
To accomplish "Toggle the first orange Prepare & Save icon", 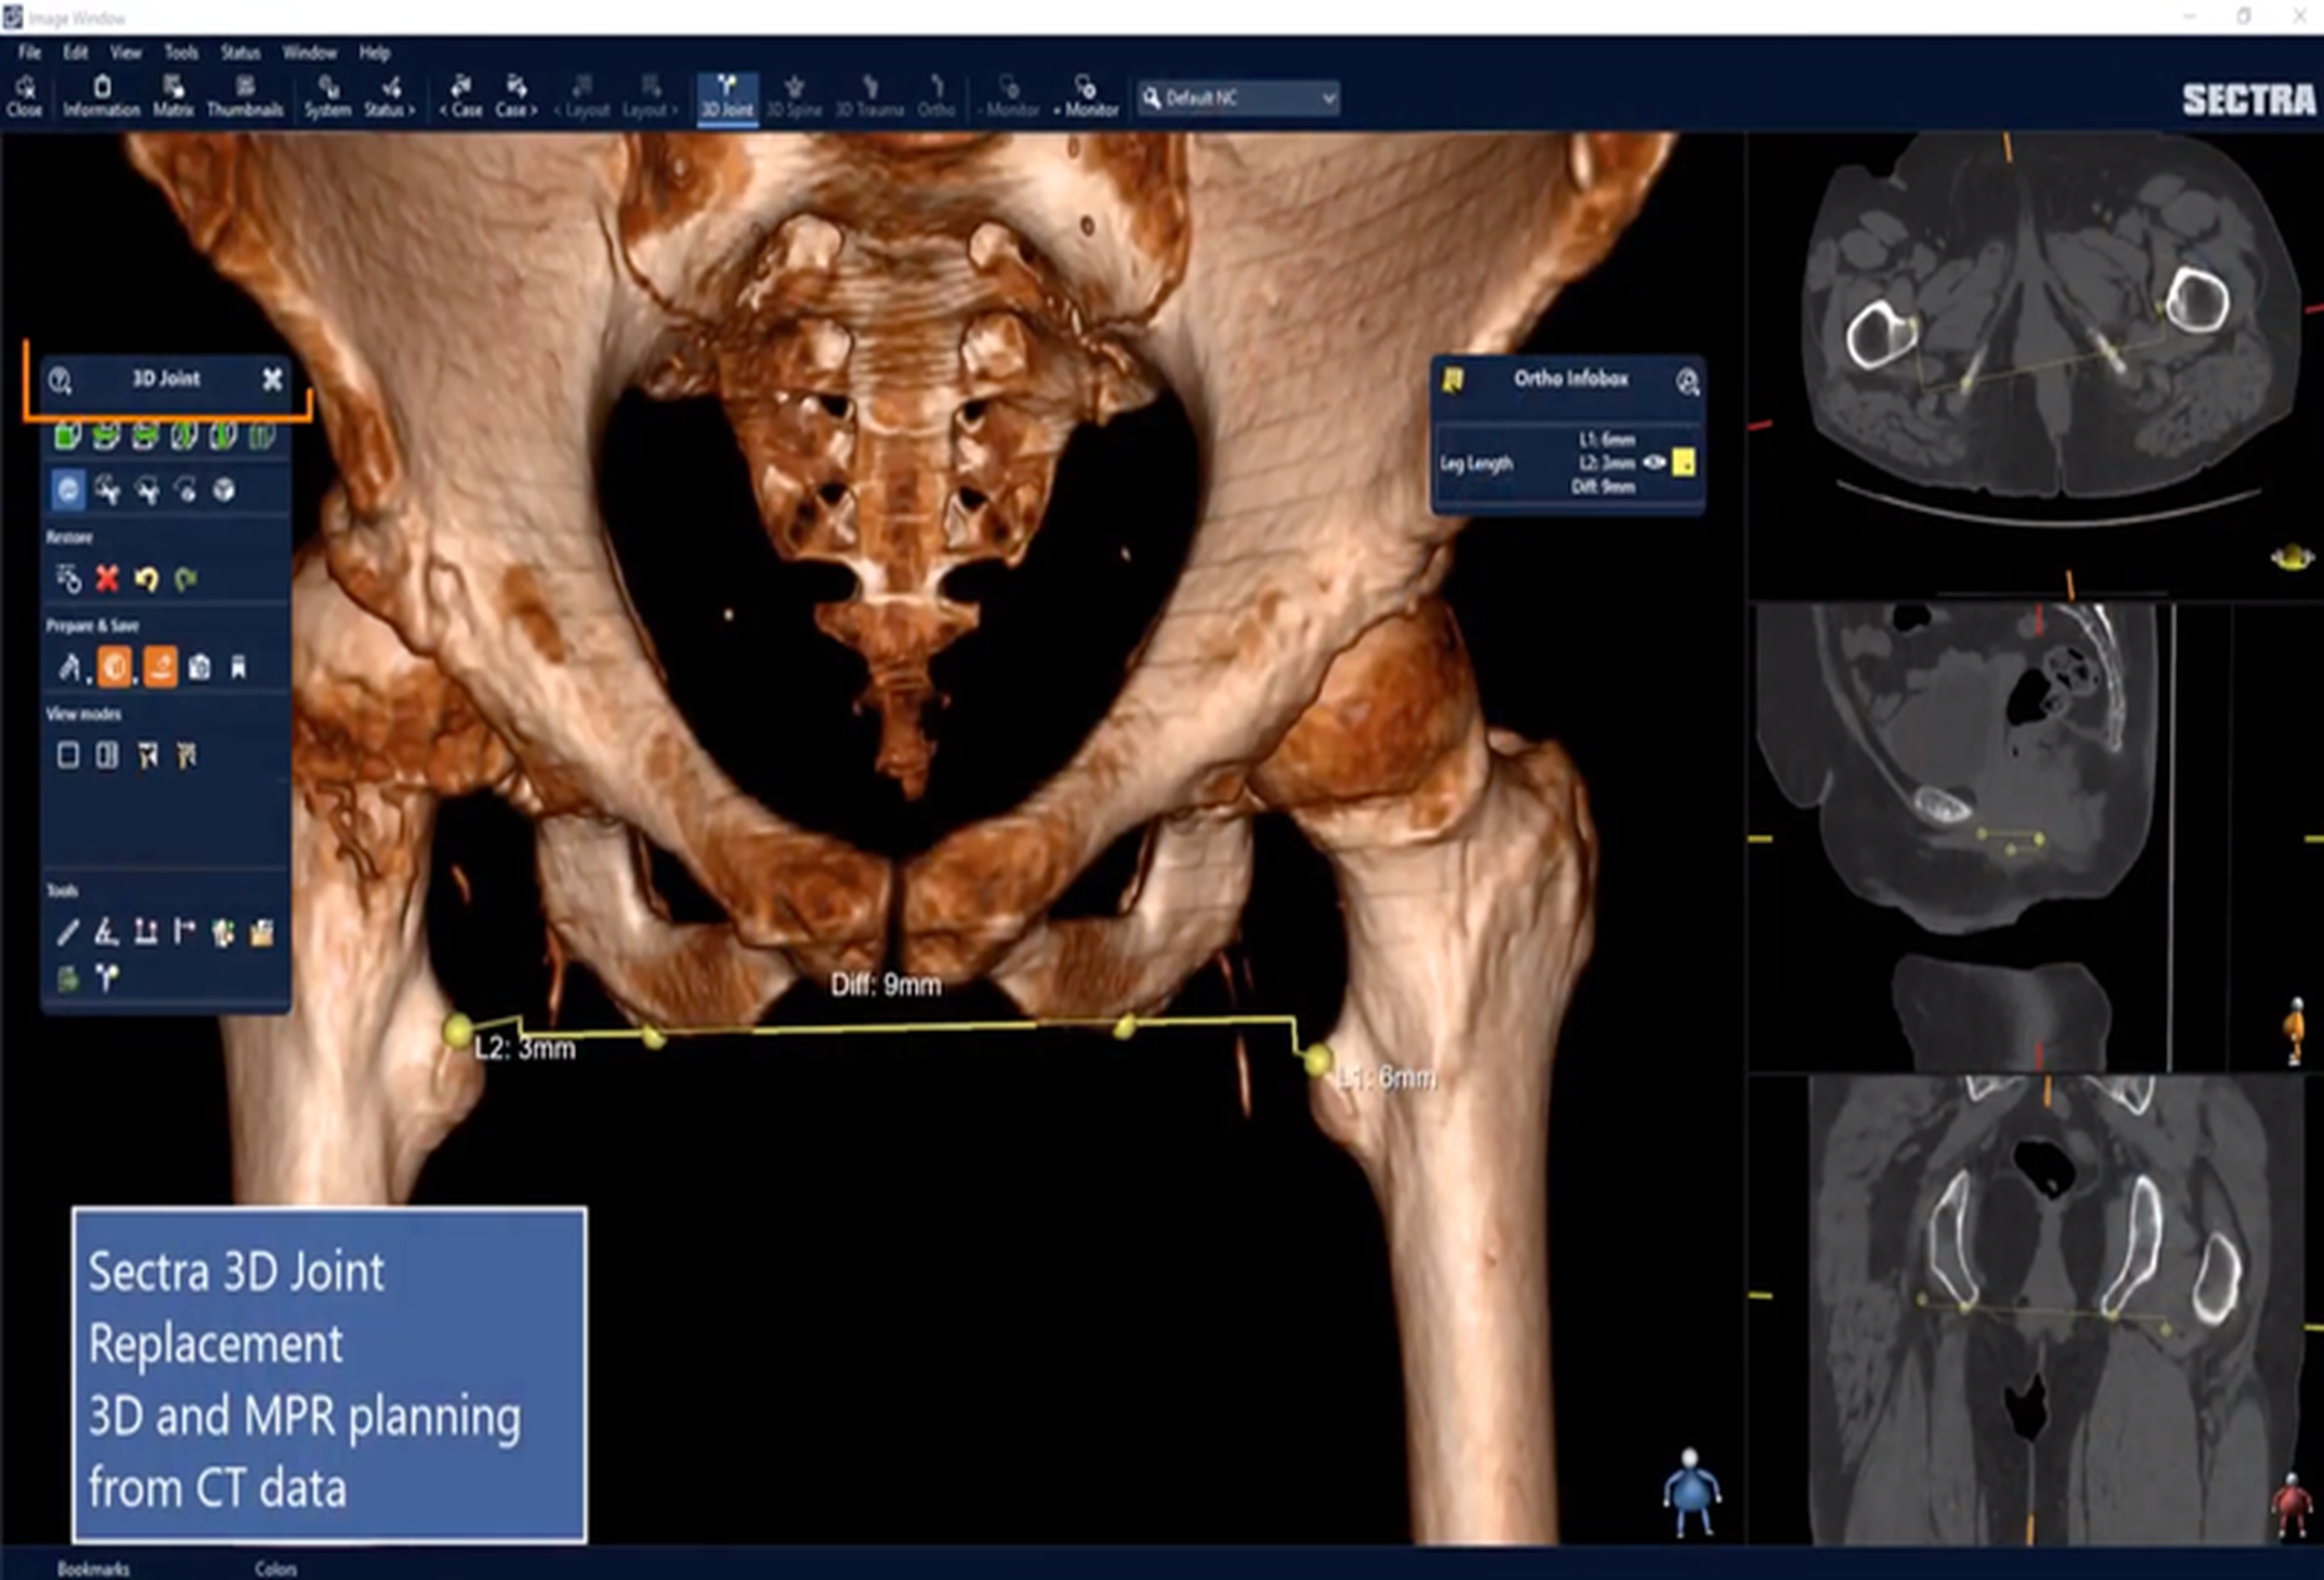I will [x=114, y=667].
